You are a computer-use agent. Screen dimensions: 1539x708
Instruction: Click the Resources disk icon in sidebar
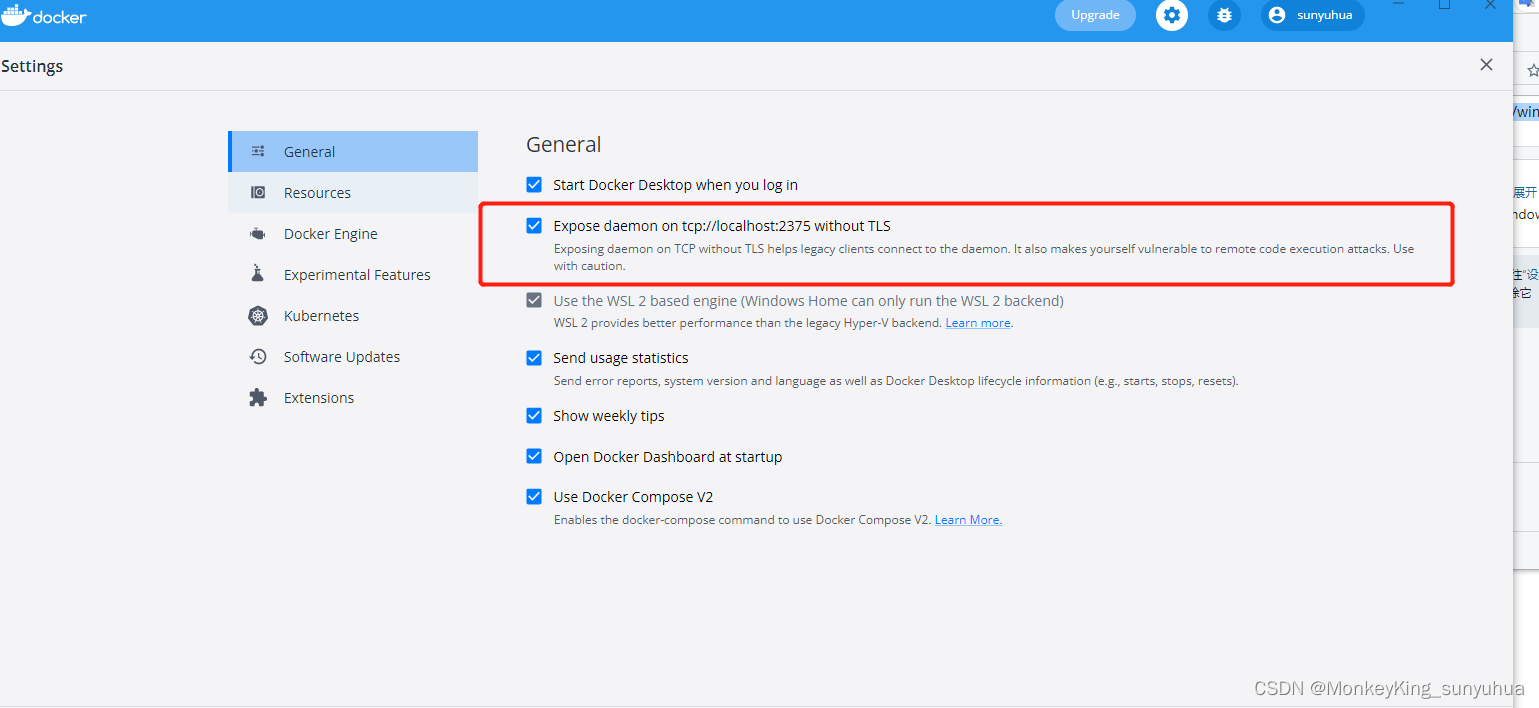(x=258, y=193)
